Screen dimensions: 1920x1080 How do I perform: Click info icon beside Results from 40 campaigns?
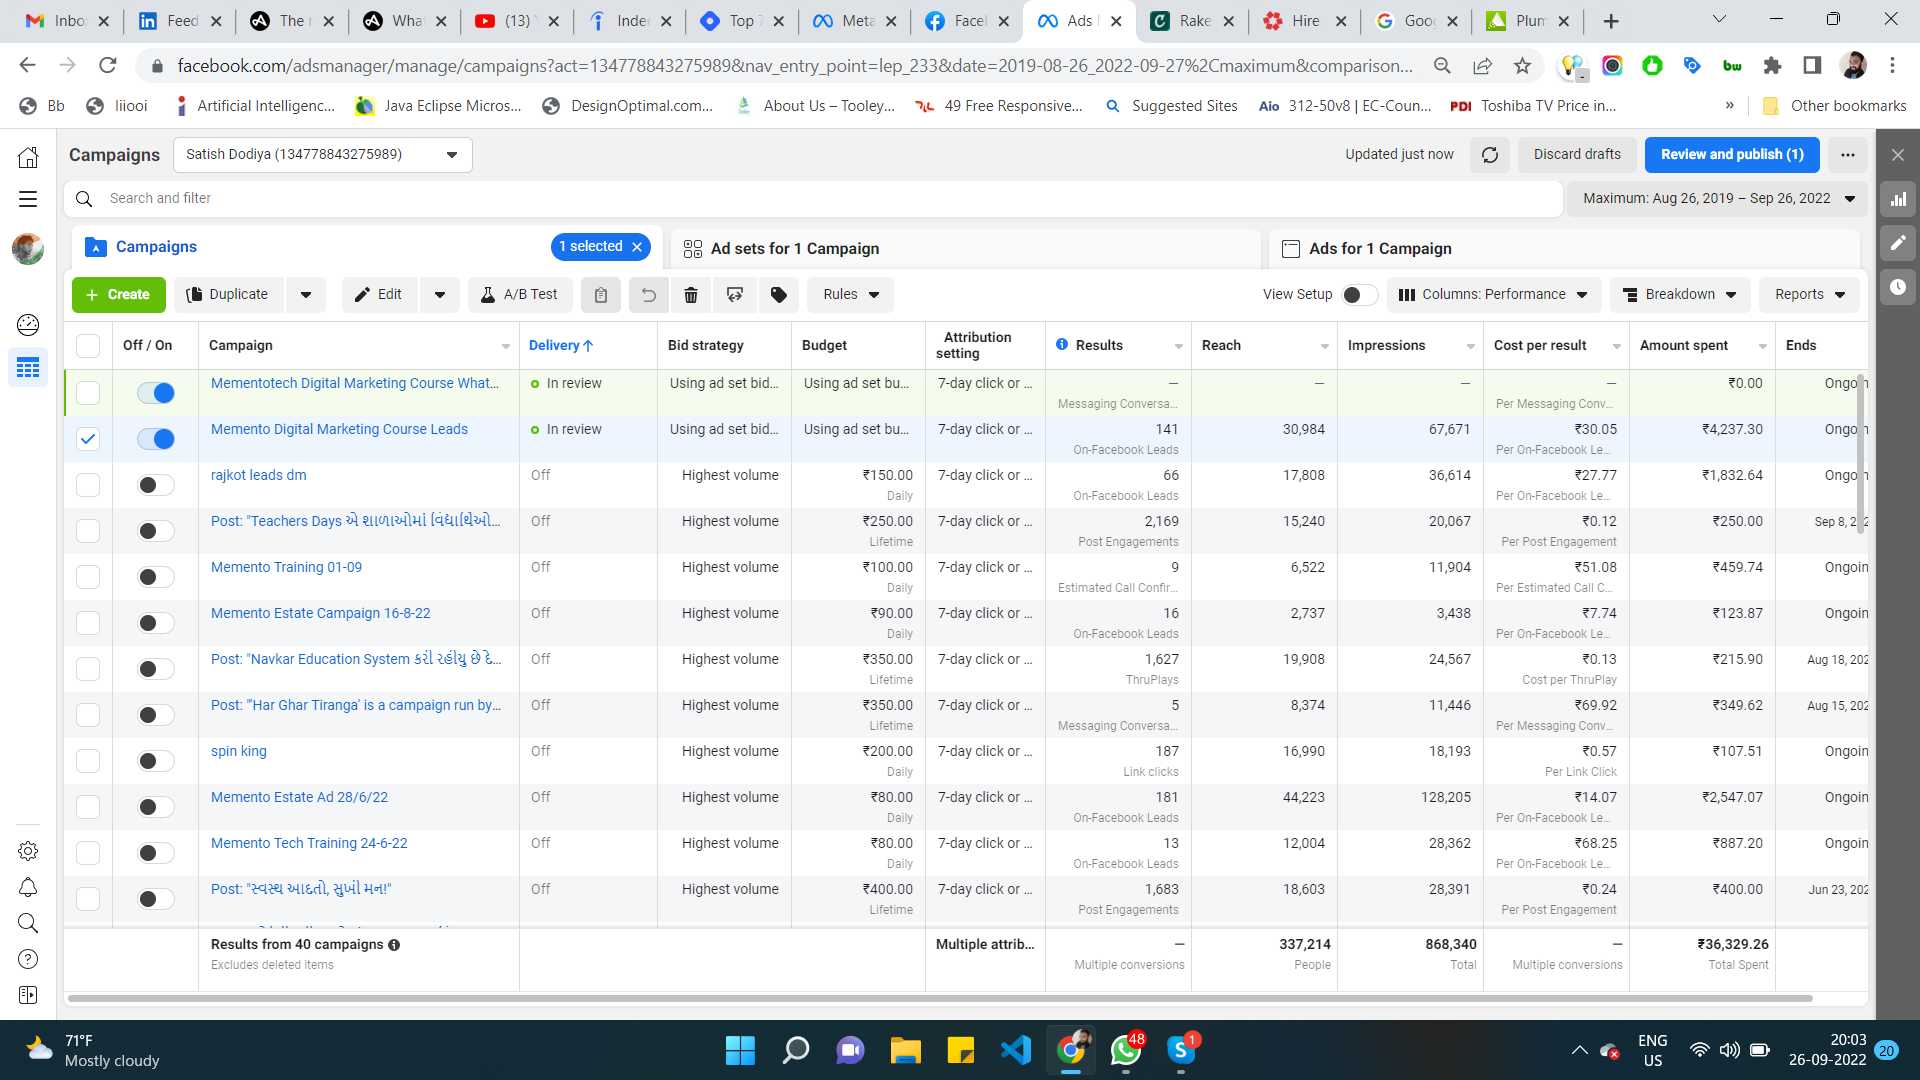tap(394, 945)
